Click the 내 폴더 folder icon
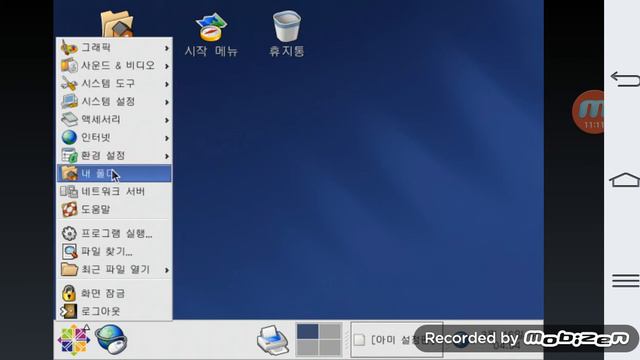The height and width of the screenshot is (360, 640). click(x=69, y=173)
